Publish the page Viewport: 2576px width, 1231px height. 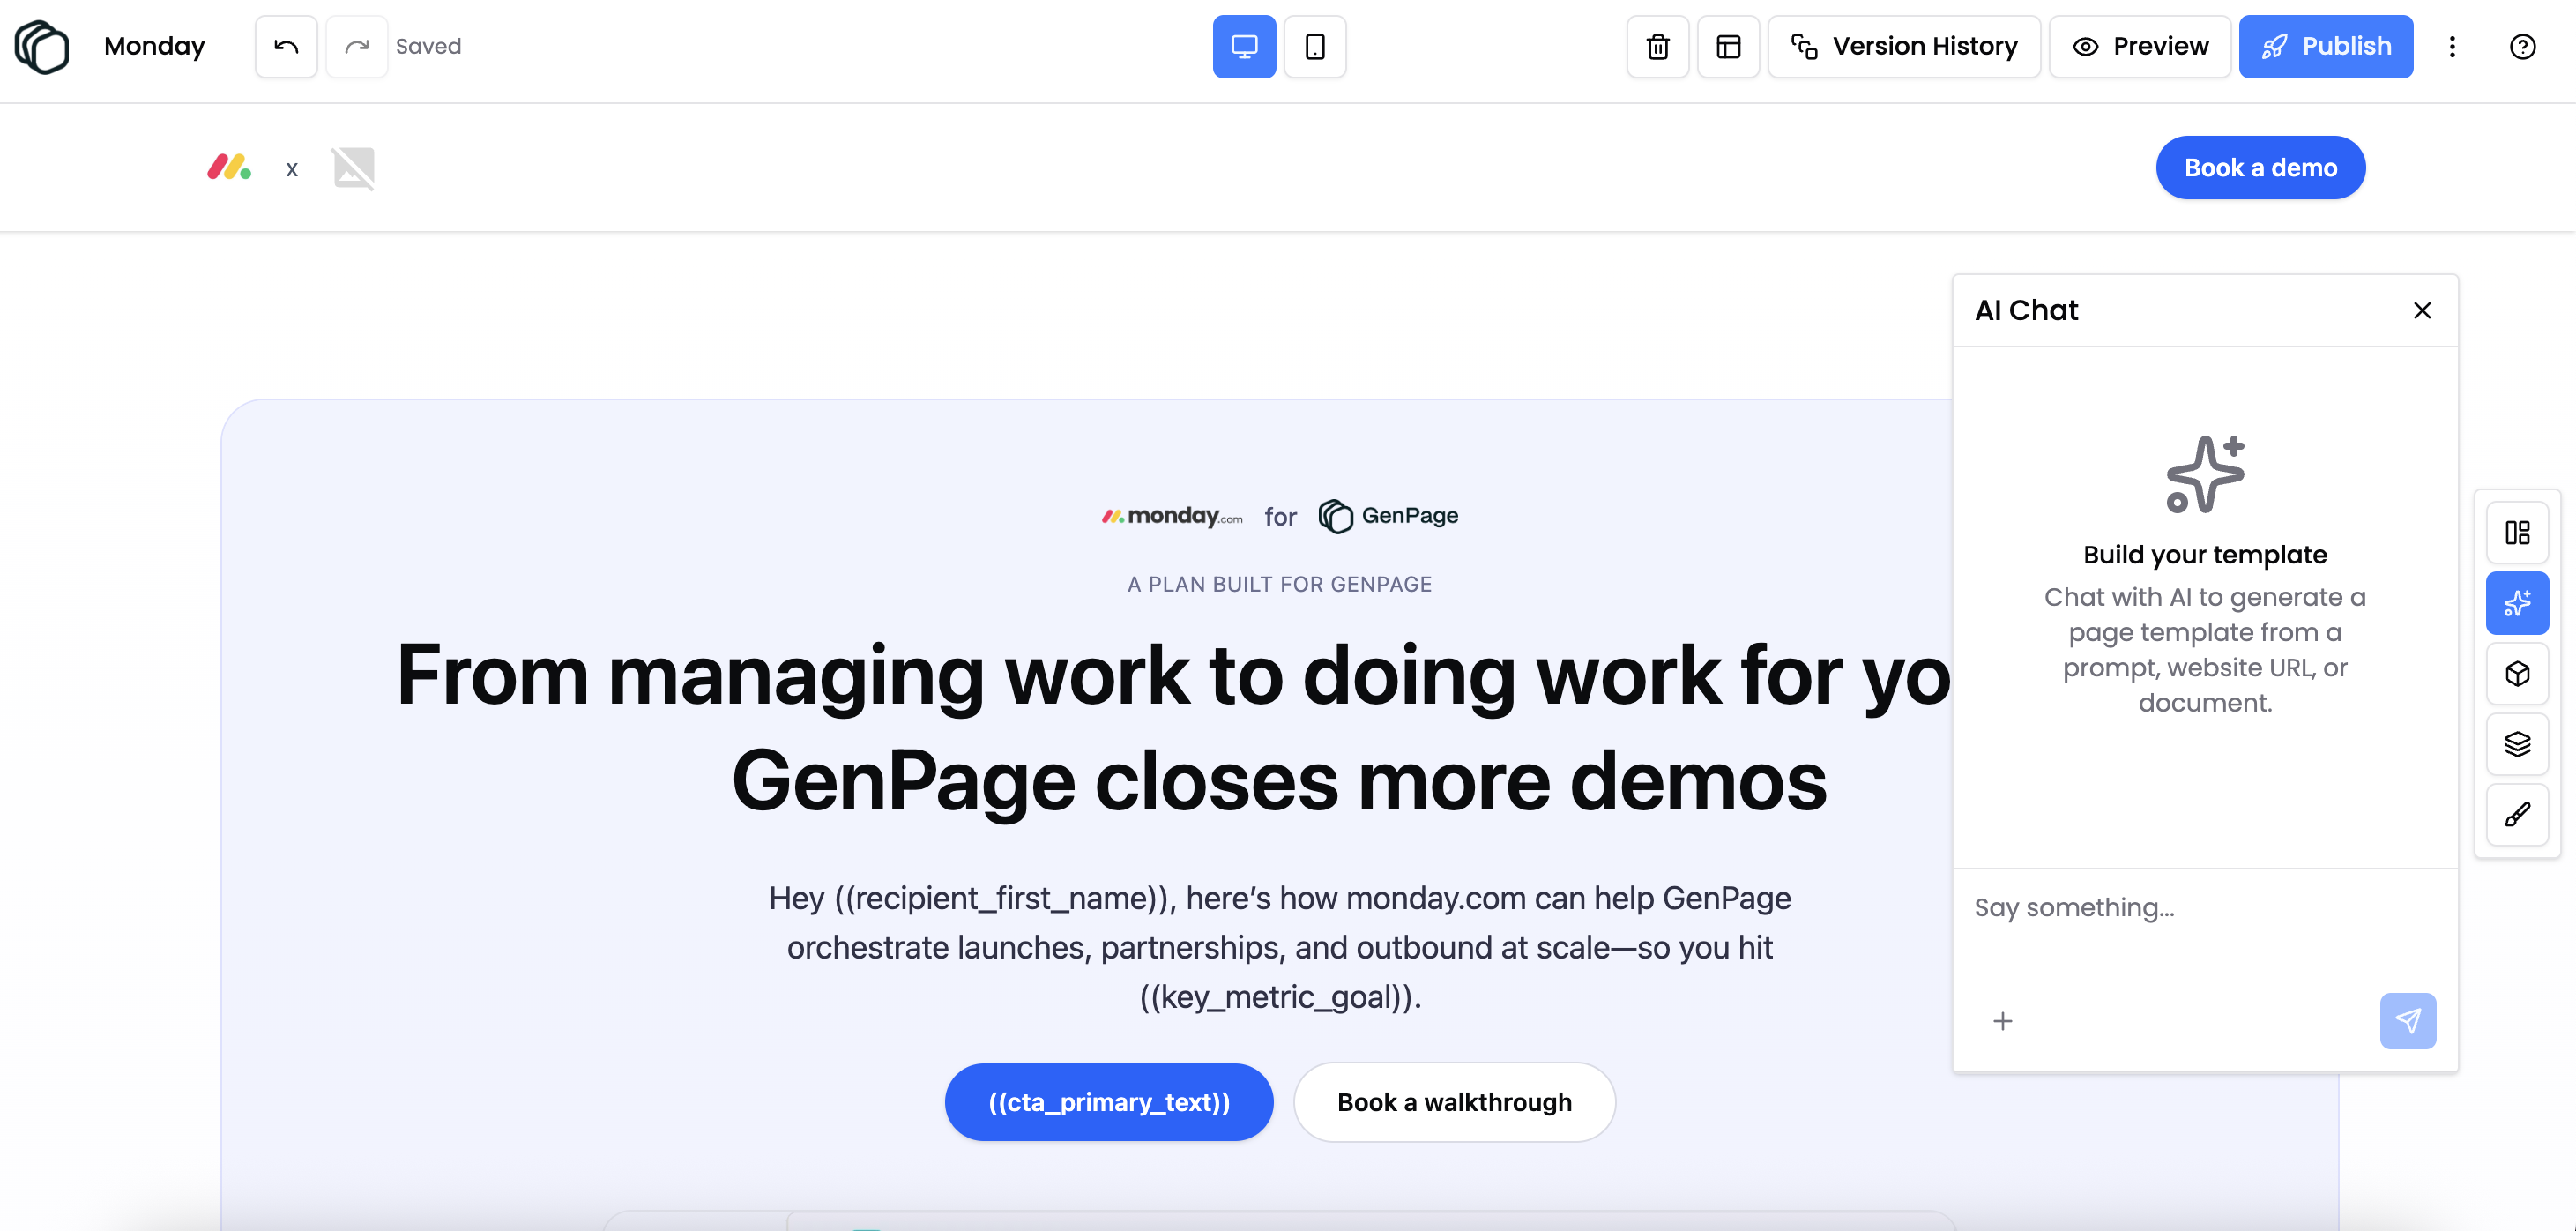(2325, 46)
